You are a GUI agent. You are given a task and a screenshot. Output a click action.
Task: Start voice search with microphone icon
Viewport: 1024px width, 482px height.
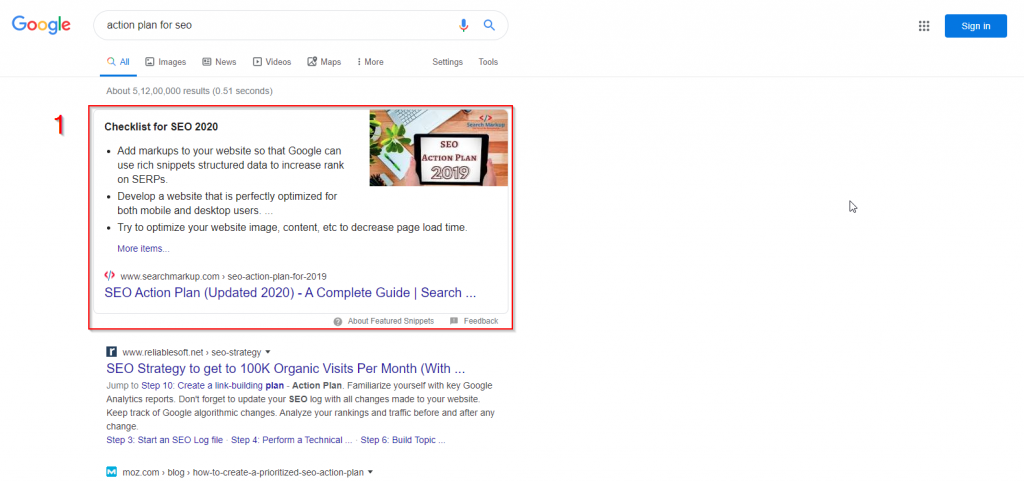point(464,25)
